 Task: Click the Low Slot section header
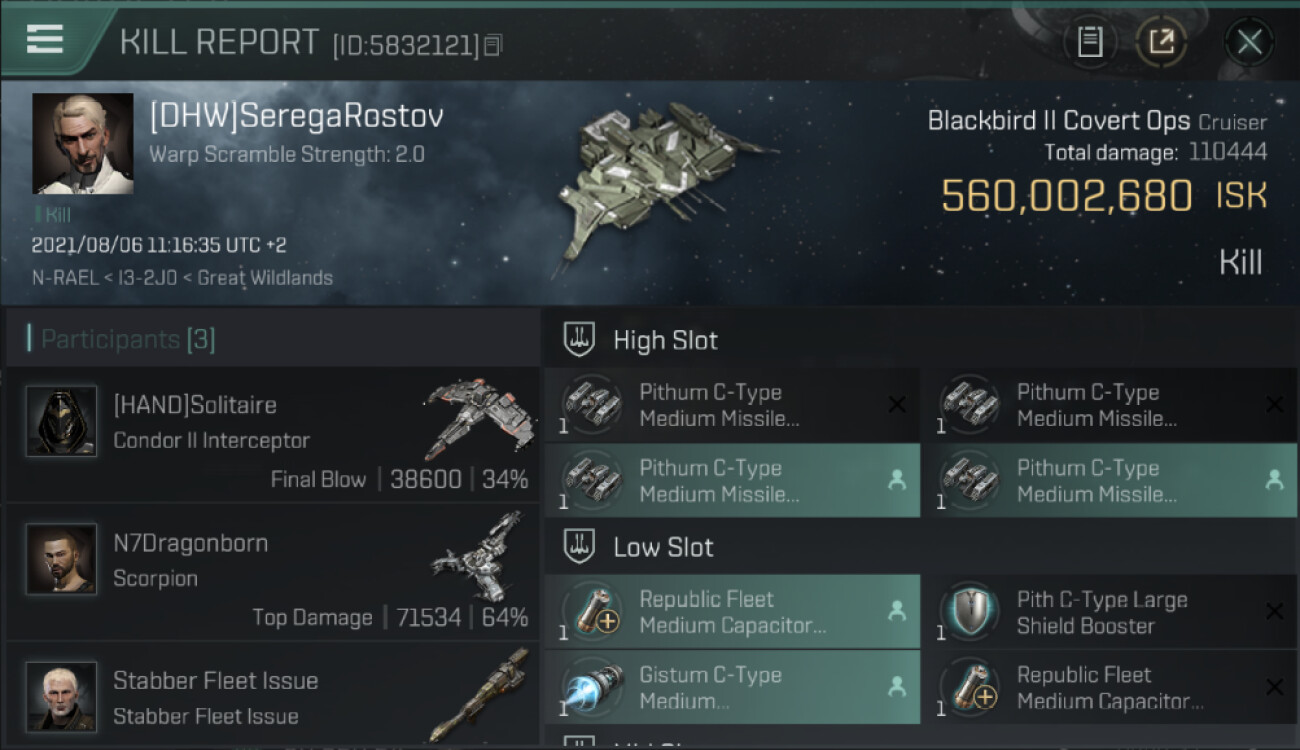[x=663, y=548]
